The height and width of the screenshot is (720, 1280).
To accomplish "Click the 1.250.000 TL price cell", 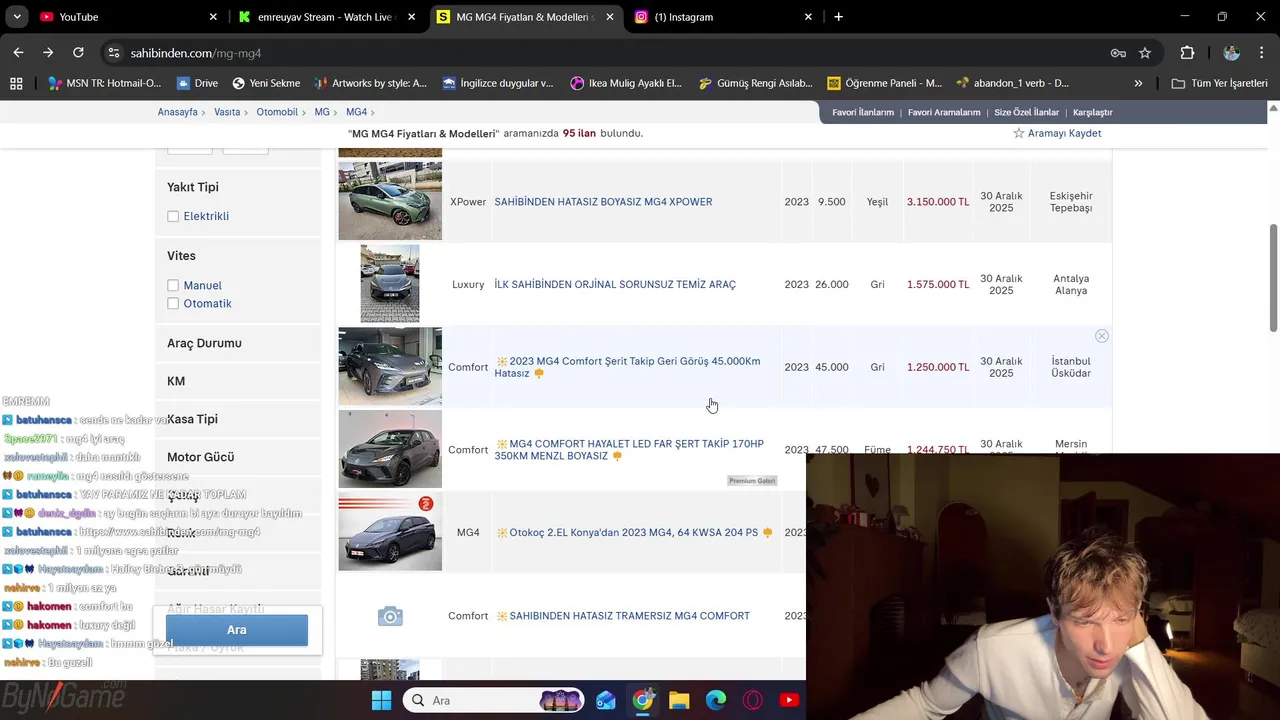I will coord(938,367).
